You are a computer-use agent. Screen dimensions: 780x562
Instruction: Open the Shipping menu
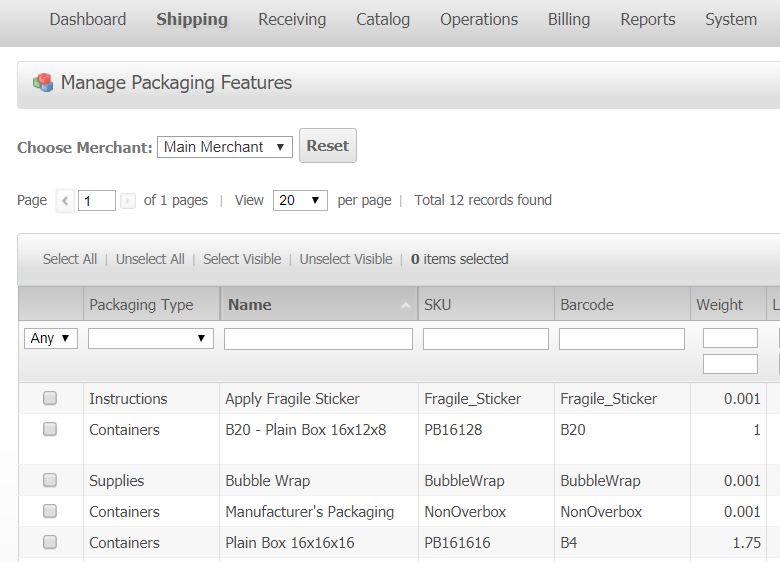192,20
